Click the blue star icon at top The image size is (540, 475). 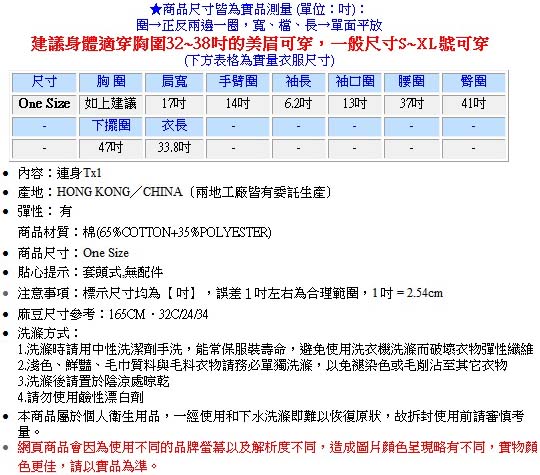coord(156,9)
